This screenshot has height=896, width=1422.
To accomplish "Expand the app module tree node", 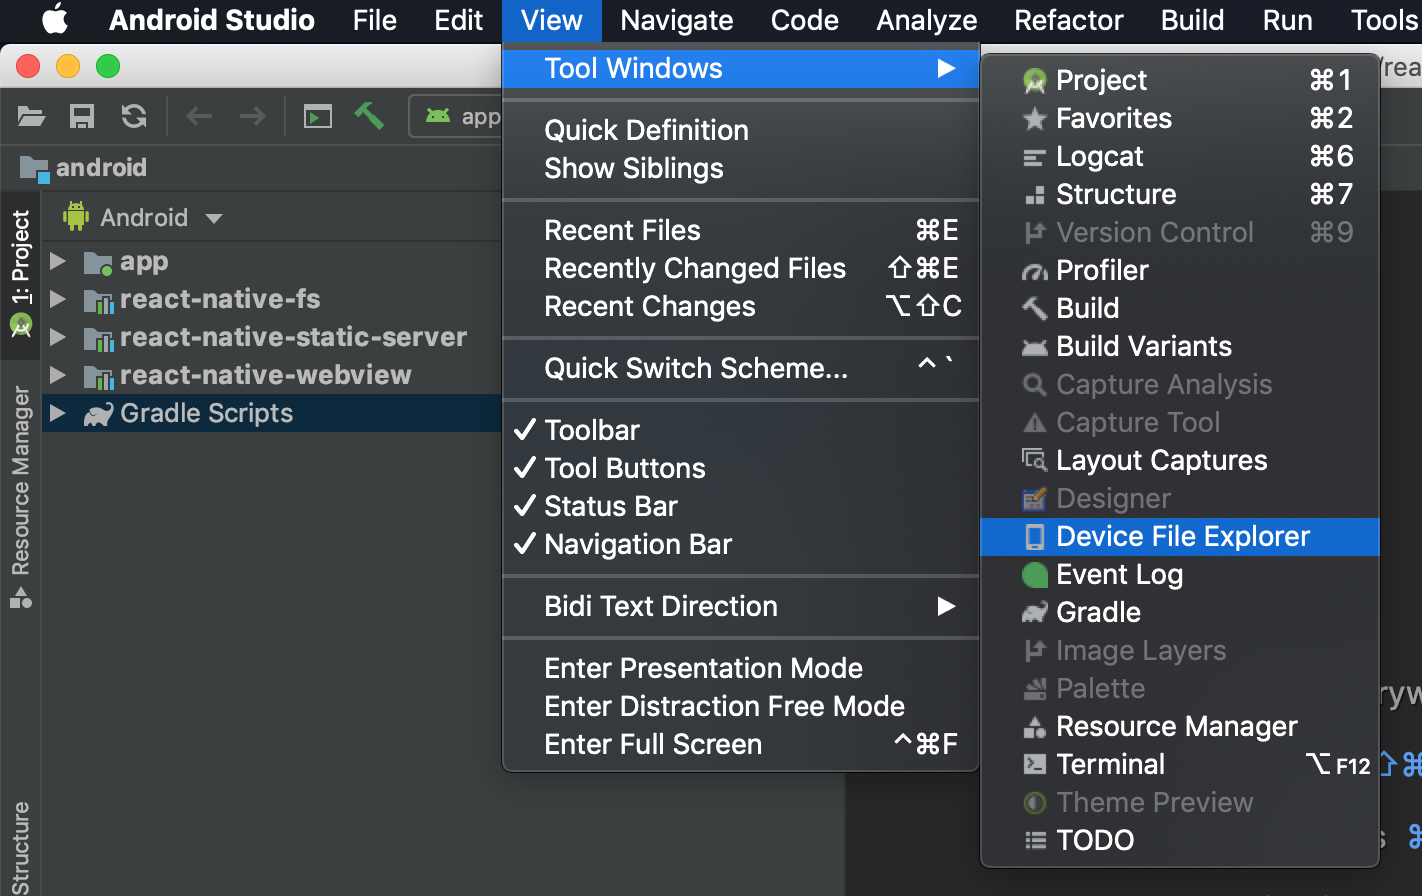I will pyautogui.click(x=58, y=262).
